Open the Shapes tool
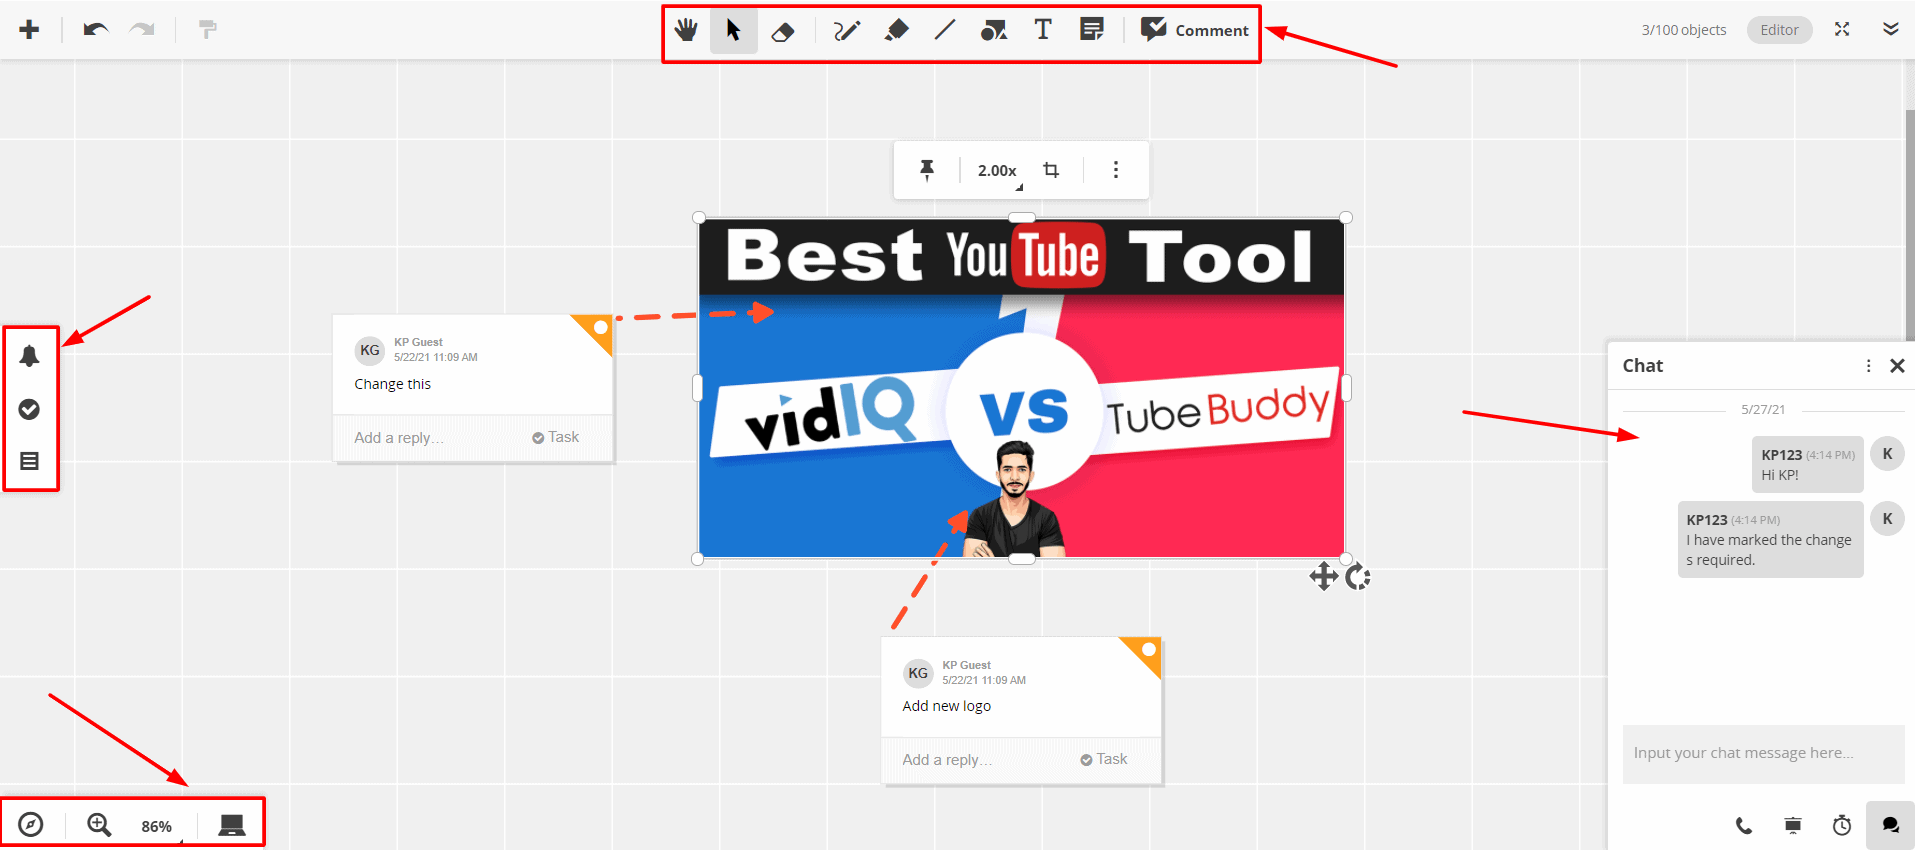The image size is (1915, 850). tap(993, 31)
